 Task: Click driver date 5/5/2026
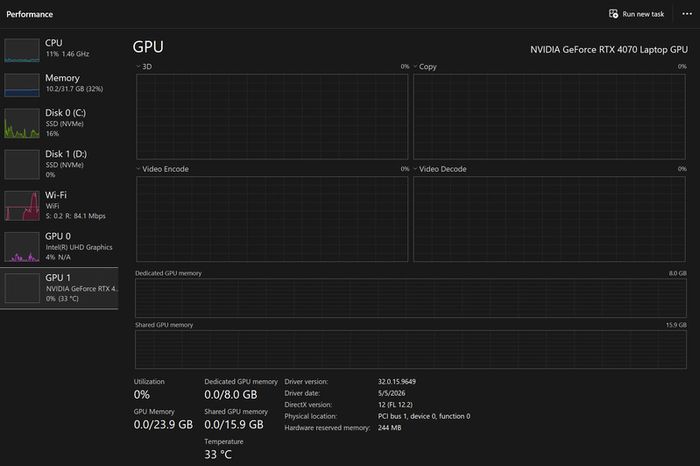392,393
